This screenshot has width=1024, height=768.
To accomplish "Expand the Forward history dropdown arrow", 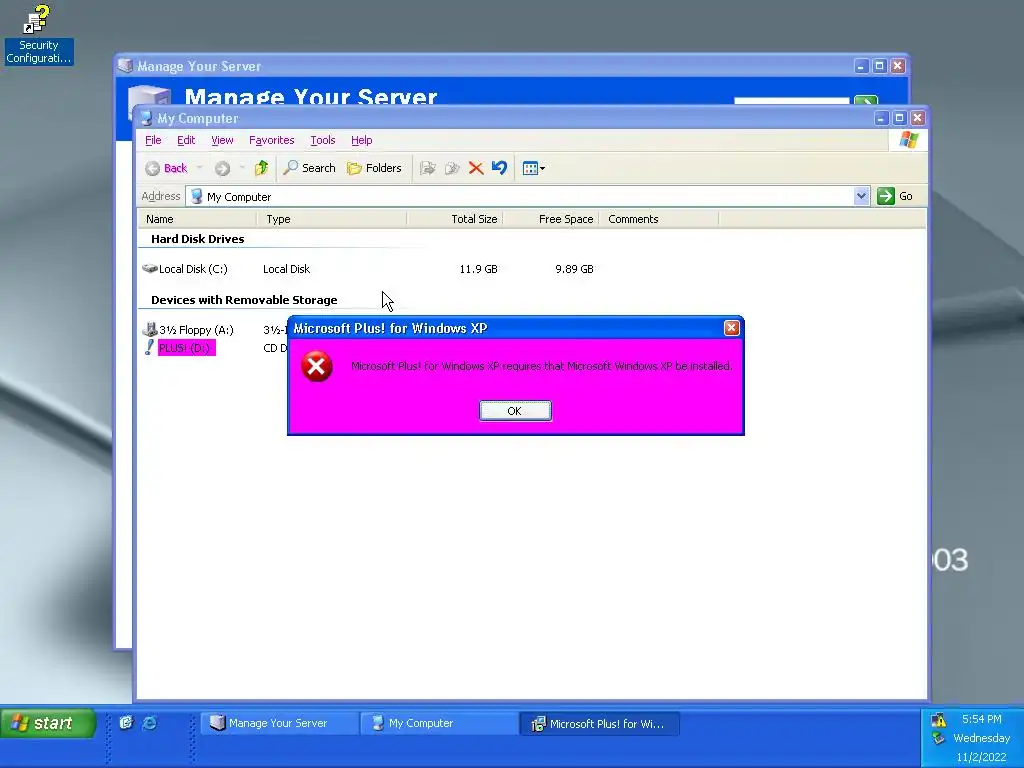I will click(x=242, y=168).
